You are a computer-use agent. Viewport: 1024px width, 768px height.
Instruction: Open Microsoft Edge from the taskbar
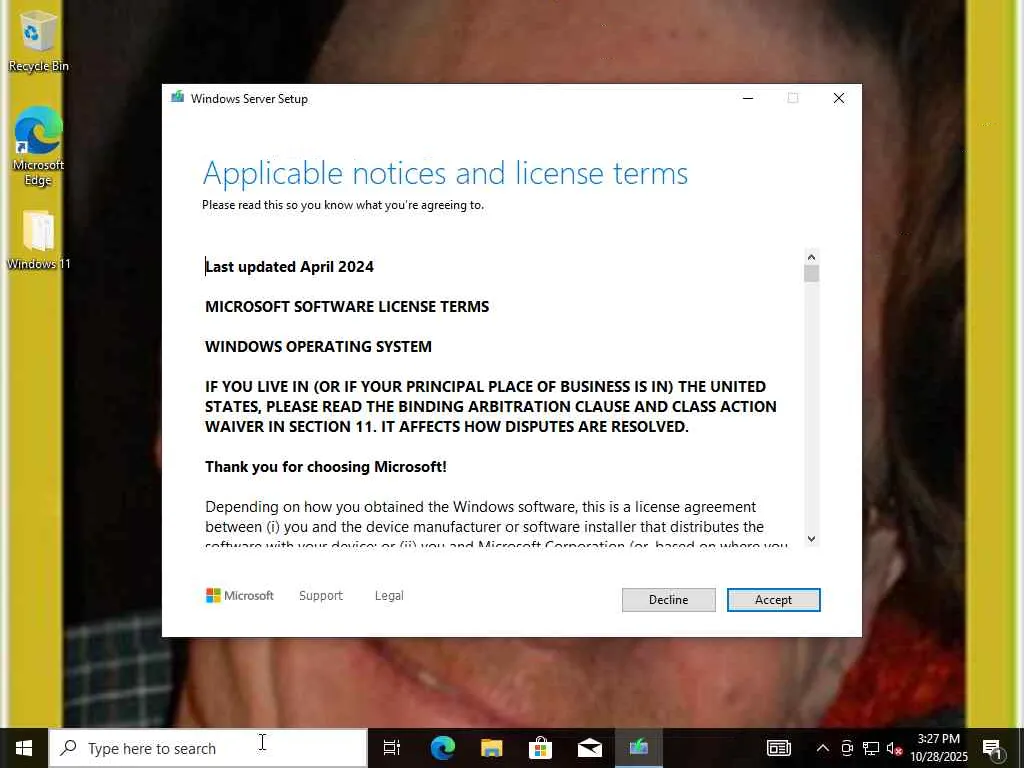443,748
